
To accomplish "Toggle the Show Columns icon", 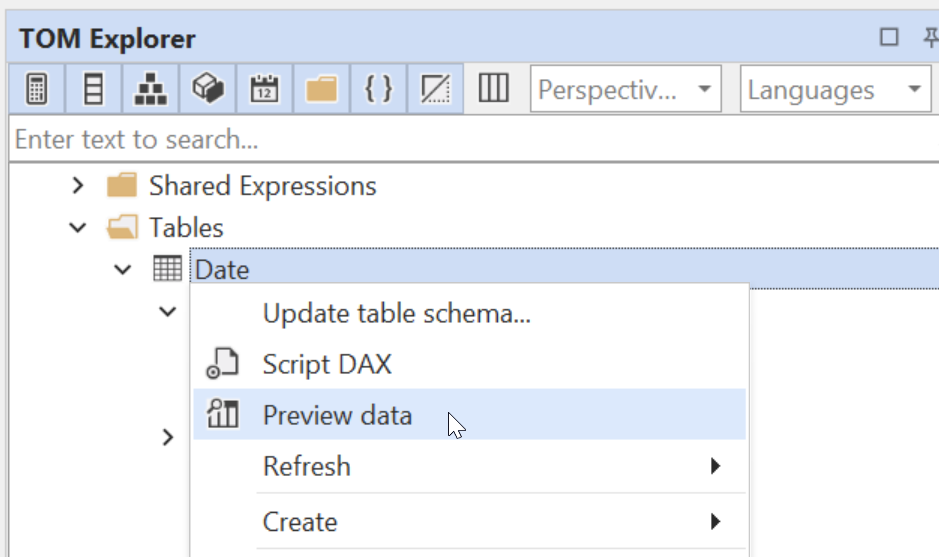I will (x=94, y=90).
